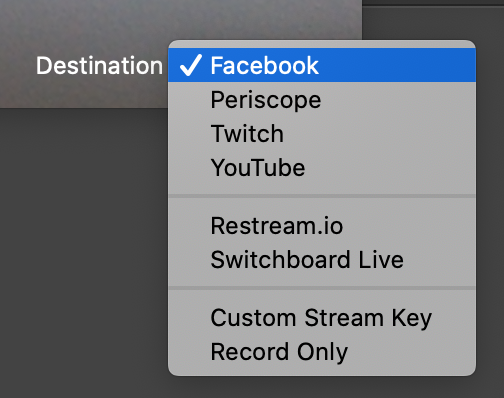The image size is (504, 398).
Task: Click the Destination label
Action: point(99,66)
